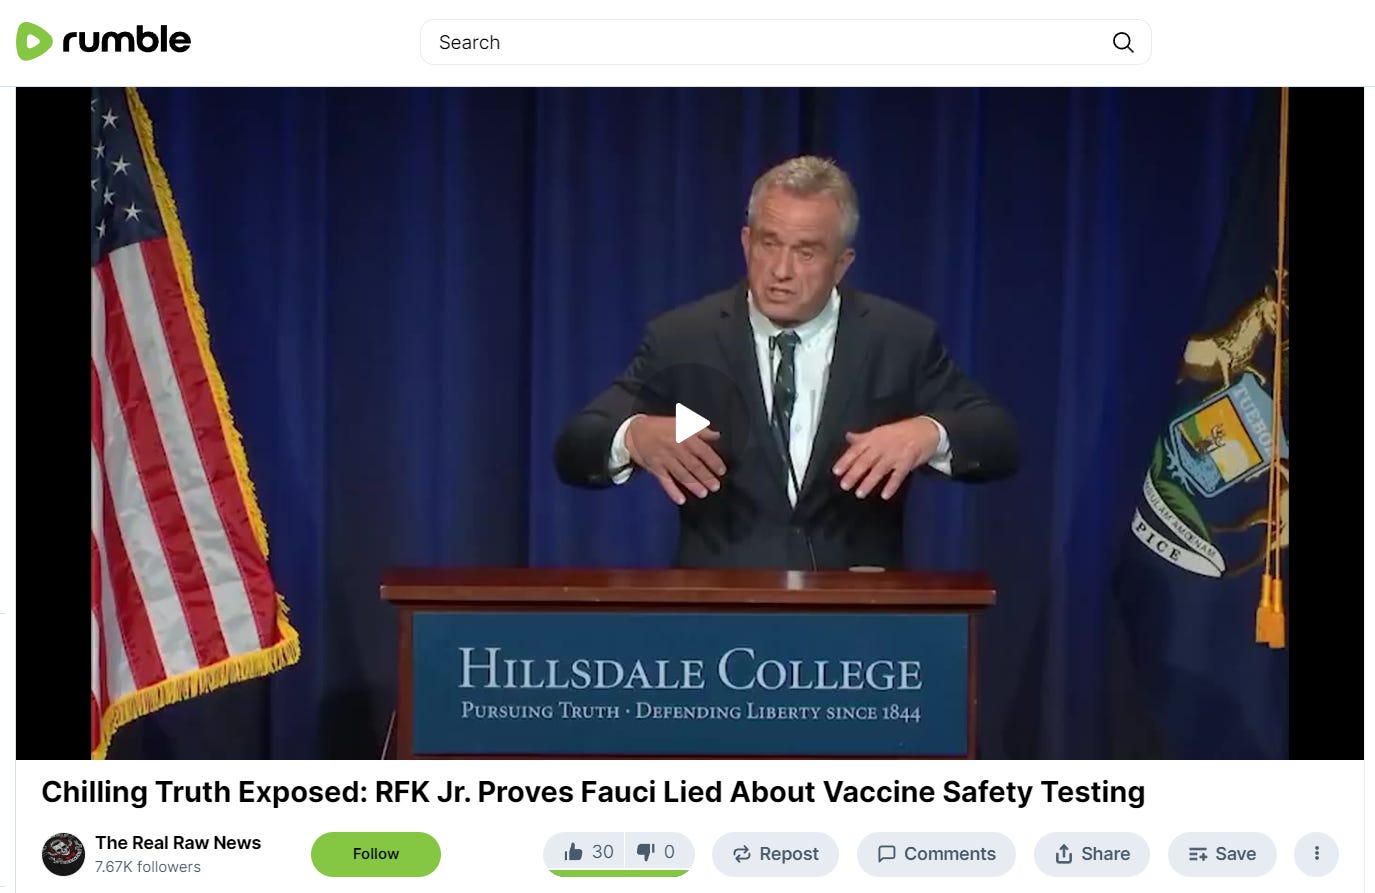Dislike the video with thumbs down
Viewport: 1375px width, 893px height.
[x=659, y=853]
